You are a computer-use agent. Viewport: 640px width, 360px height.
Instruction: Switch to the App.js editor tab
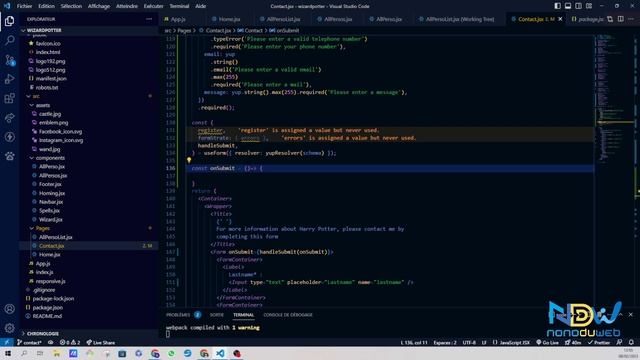pyautogui.click(x=178, y=19)
